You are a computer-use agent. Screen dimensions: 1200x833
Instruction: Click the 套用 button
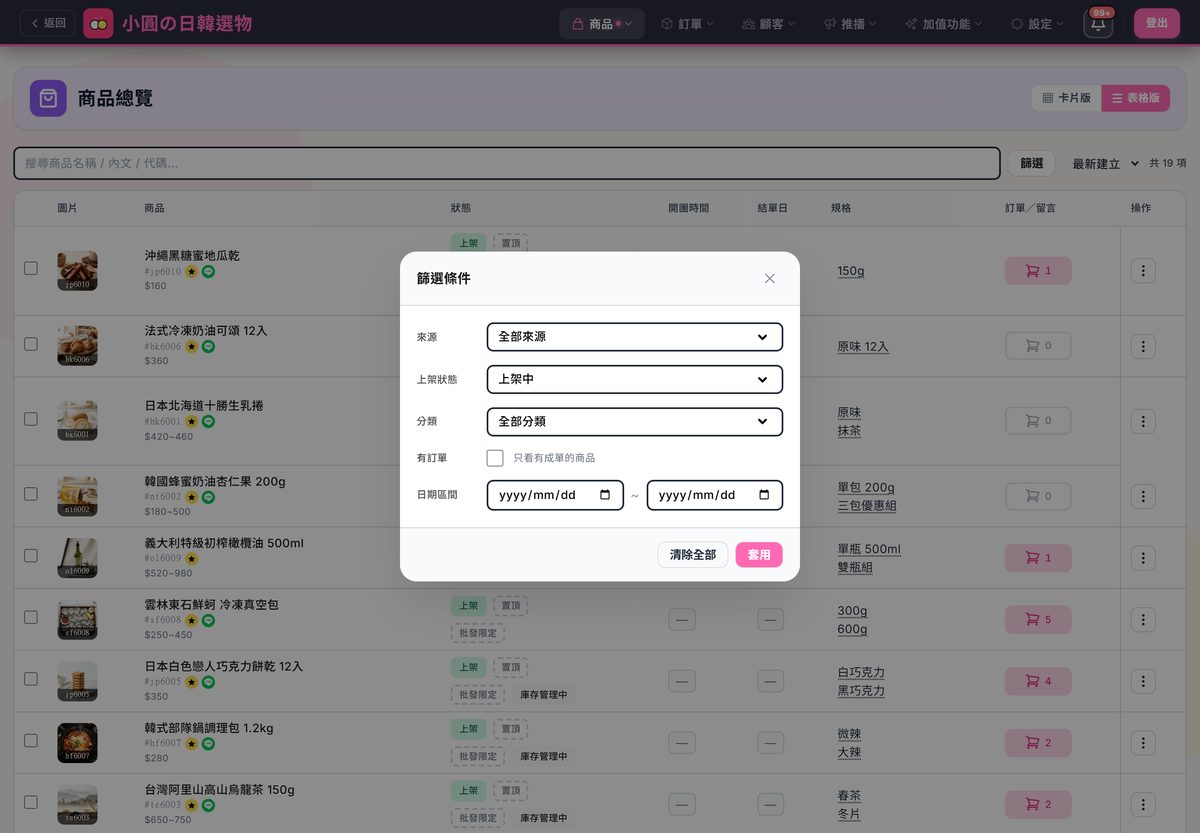[759, 555]
